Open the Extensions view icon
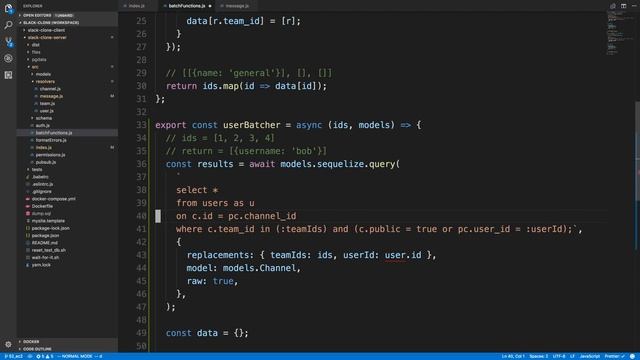Screen dimensions: 640x360 pyautogui.click(x=8, y=75)
